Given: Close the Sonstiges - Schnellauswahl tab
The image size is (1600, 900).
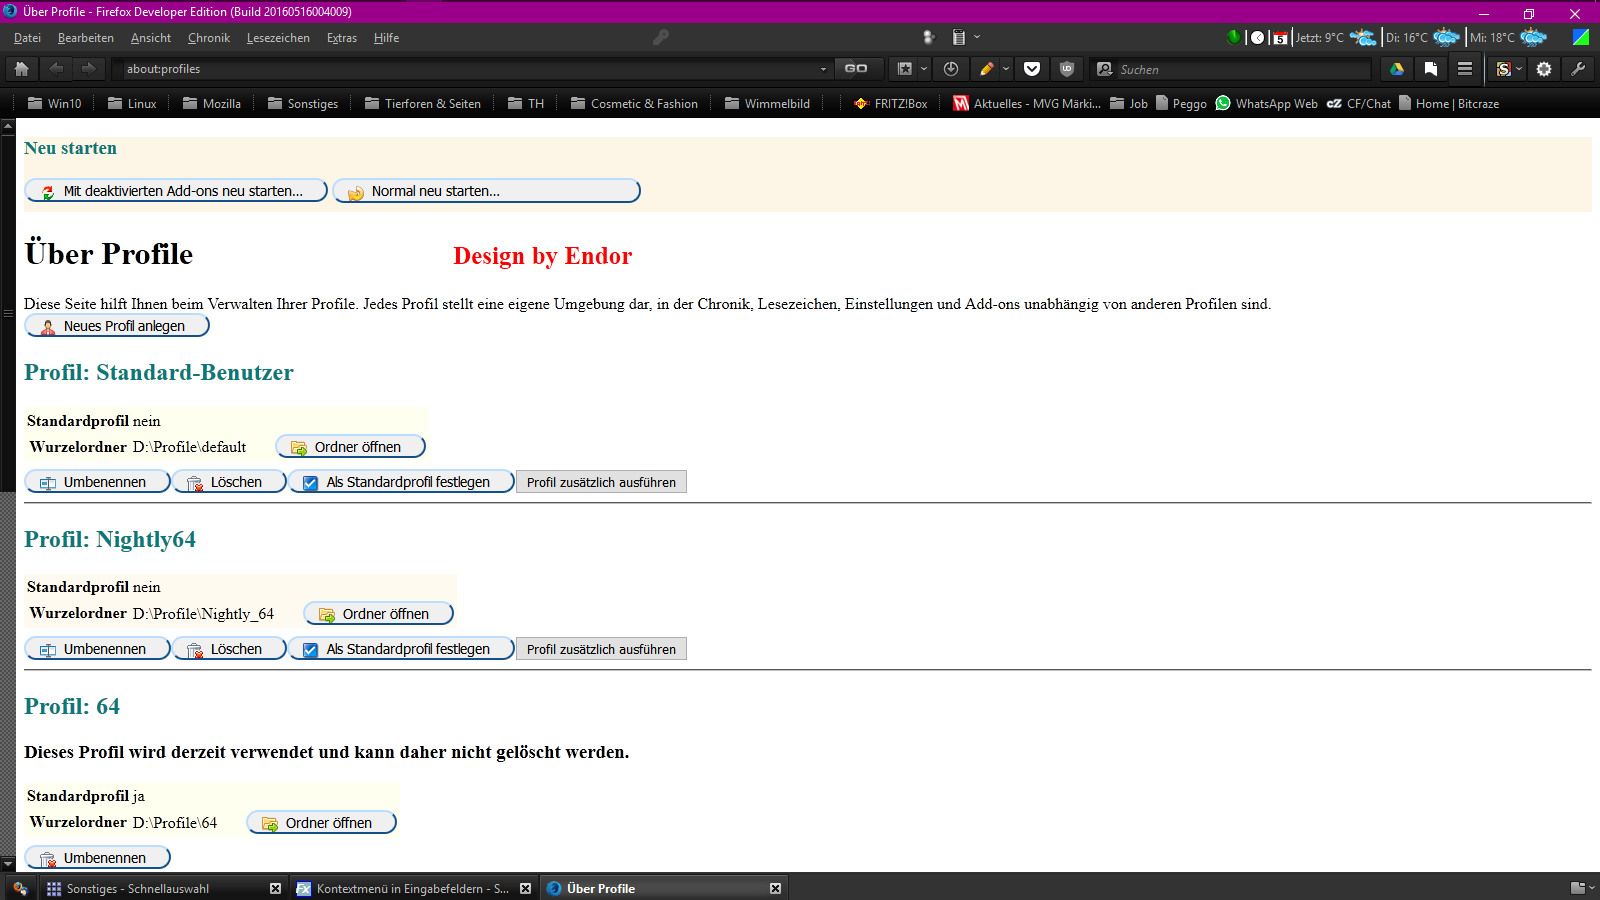Looking at the screenshot, I should (x=275, y=888).
